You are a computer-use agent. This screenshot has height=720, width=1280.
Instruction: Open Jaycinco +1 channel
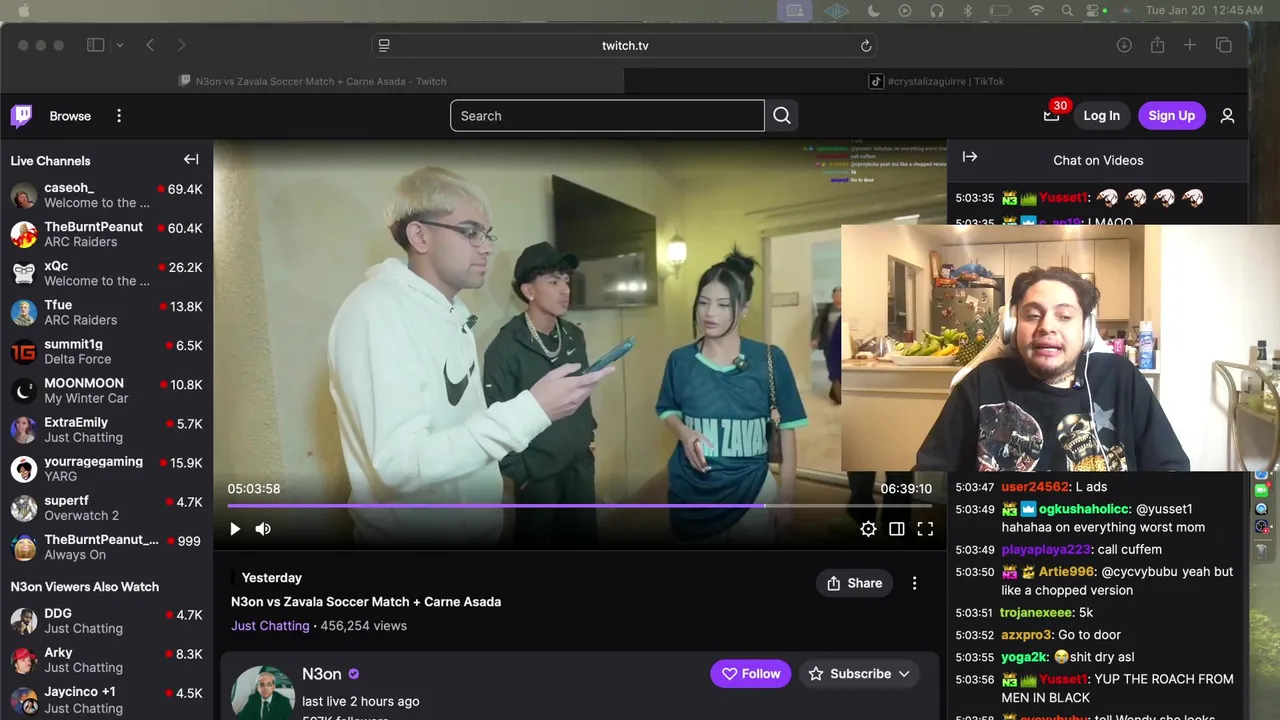[x=106, y=700]
